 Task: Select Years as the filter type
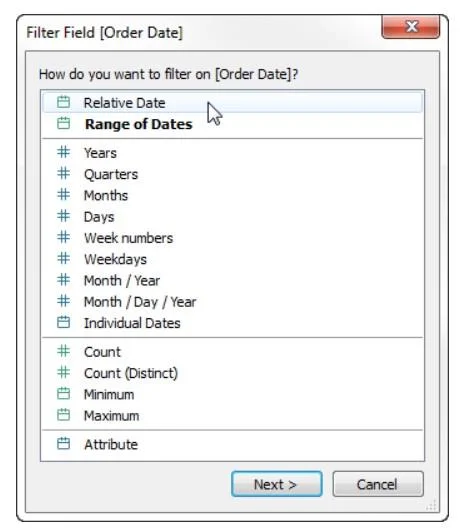(232, 153)
